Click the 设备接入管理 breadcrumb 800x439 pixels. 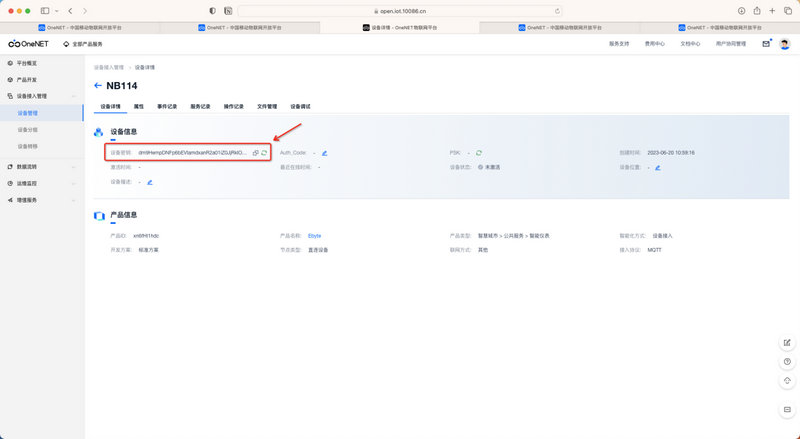click(109, 67)
